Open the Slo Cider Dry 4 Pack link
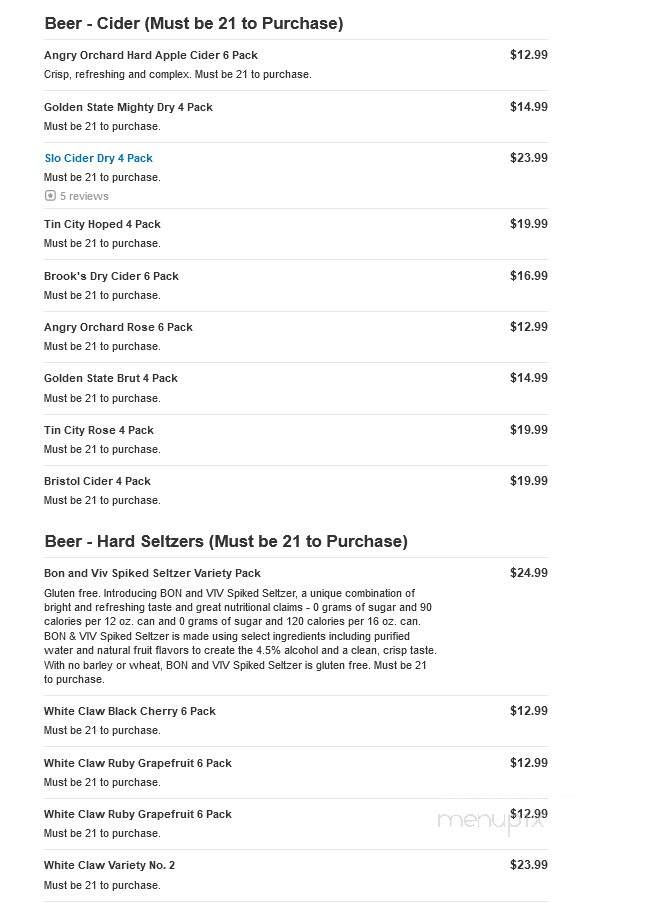The height and width of the screenshot is (903, 670). [x=99, y=158]
